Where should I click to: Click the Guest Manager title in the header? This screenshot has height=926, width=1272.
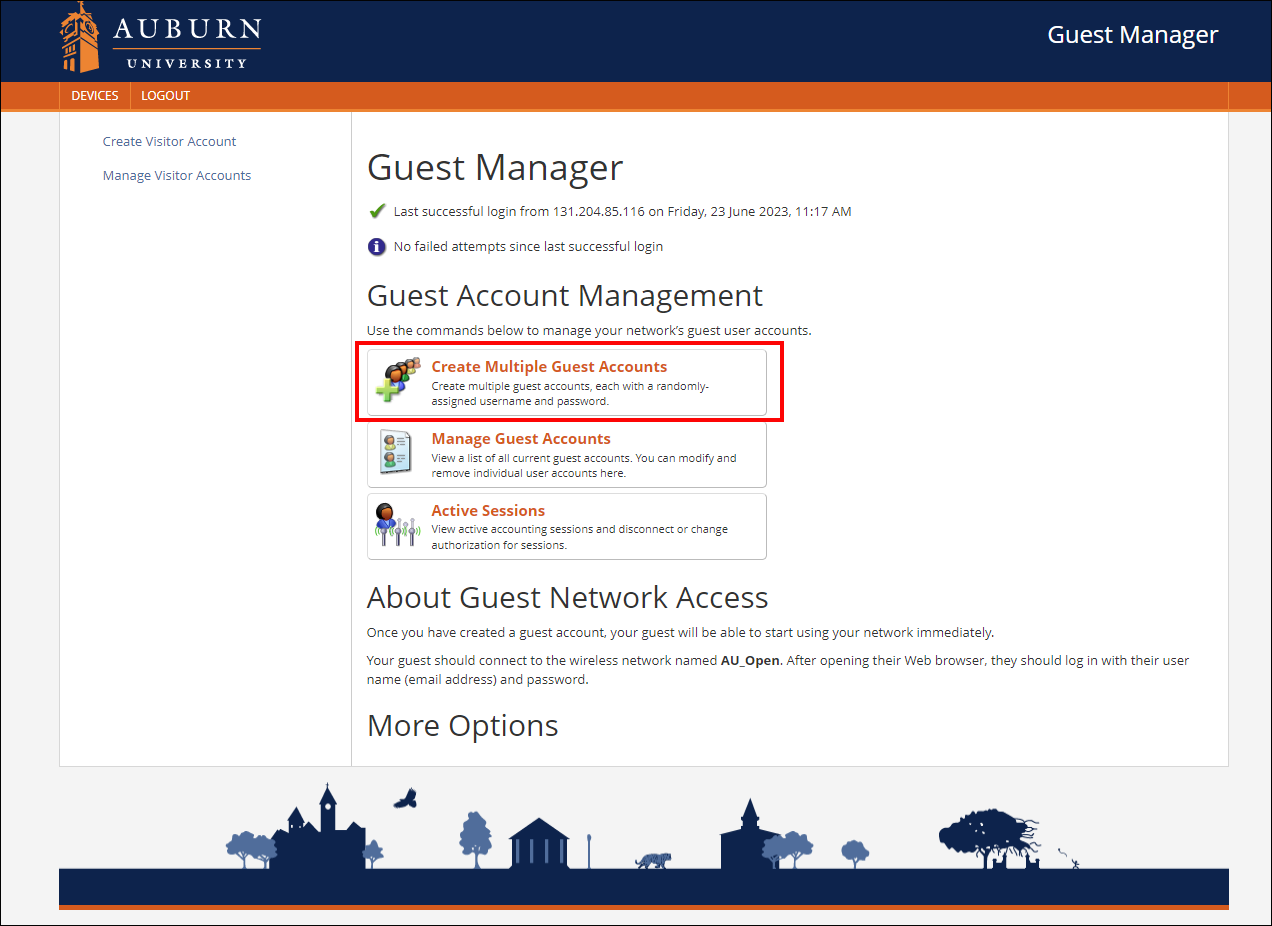click(1133, 35)
